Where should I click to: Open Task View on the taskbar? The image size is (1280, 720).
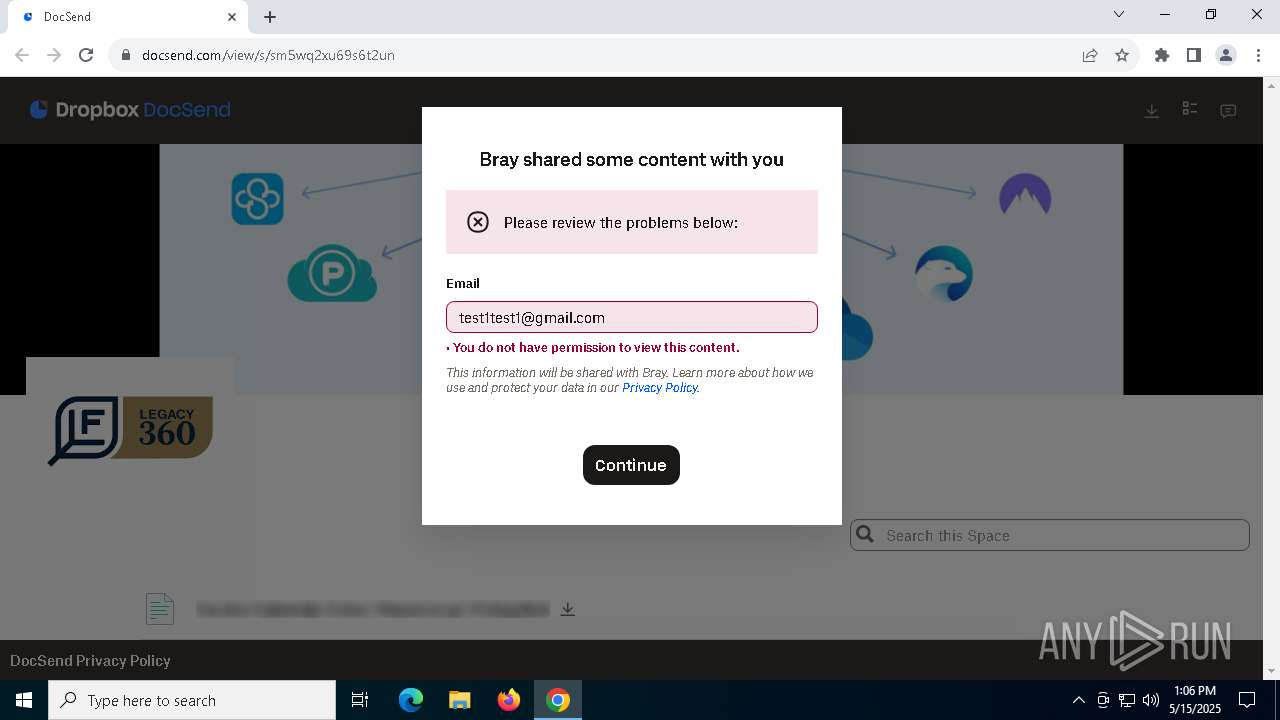(x=360, y=700)
